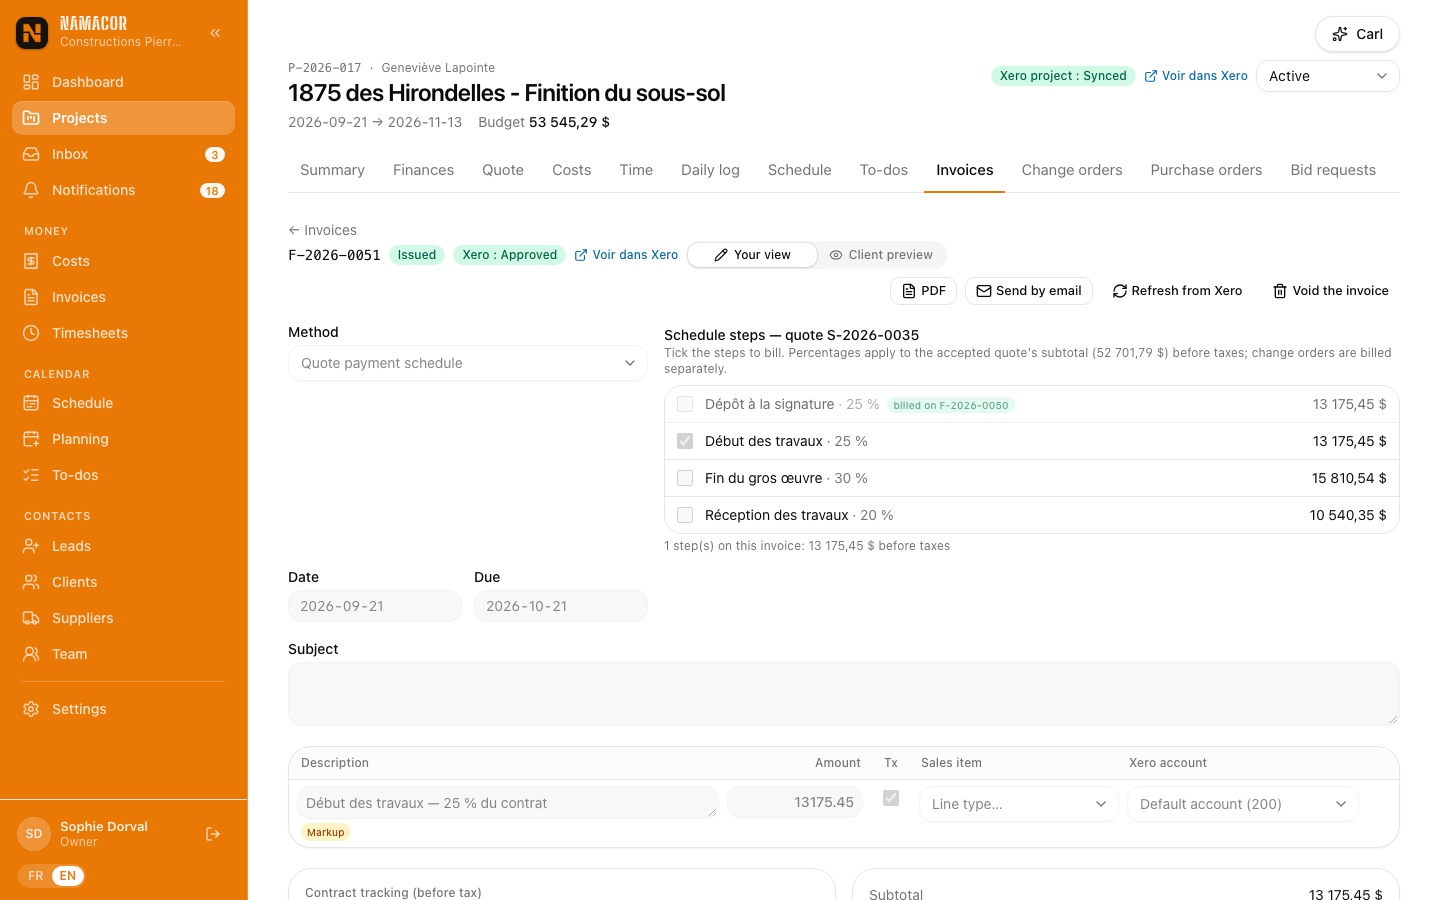Refresh the invoice from Xero
The height and width of the screenshot is (900, 1440).
pos(1177,291)
